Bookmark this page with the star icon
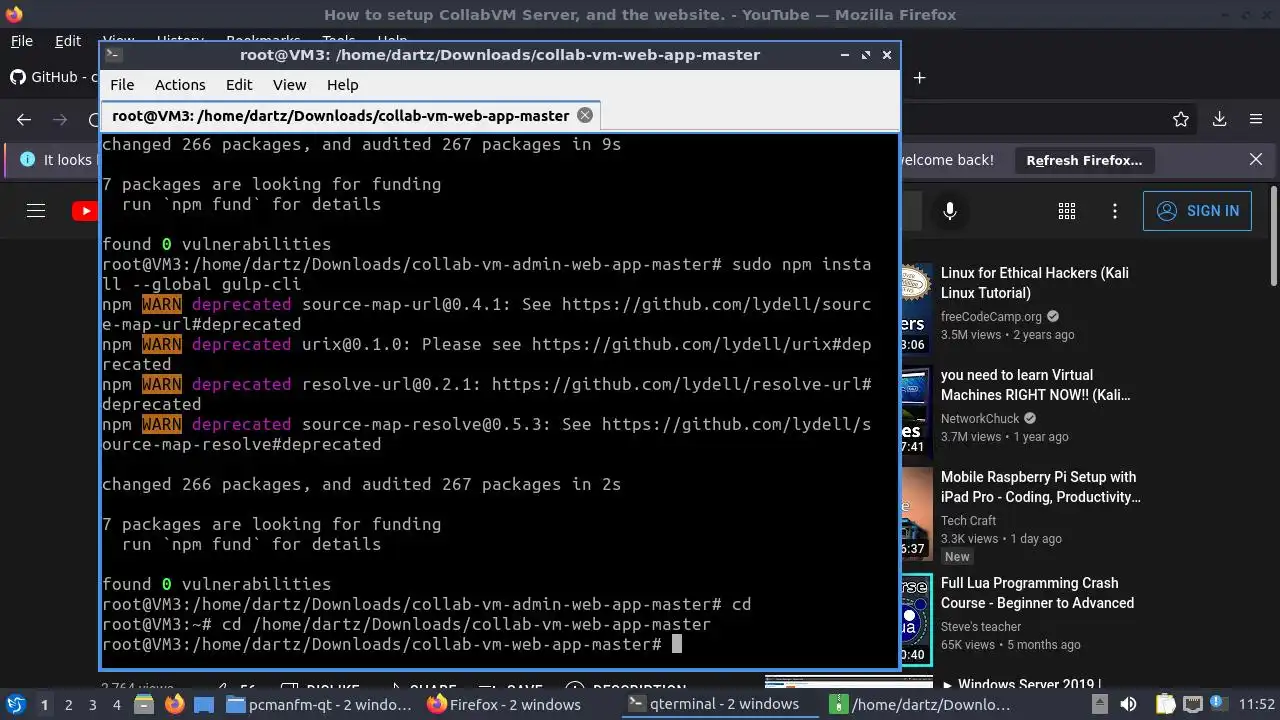Screen dimensions: 1280x720 point(1181,119)
